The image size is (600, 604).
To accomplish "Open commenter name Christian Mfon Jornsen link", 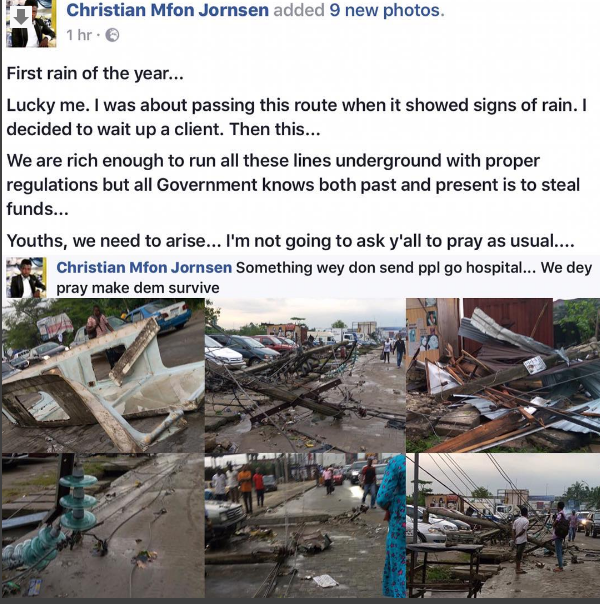I will (x=144, y=267).
